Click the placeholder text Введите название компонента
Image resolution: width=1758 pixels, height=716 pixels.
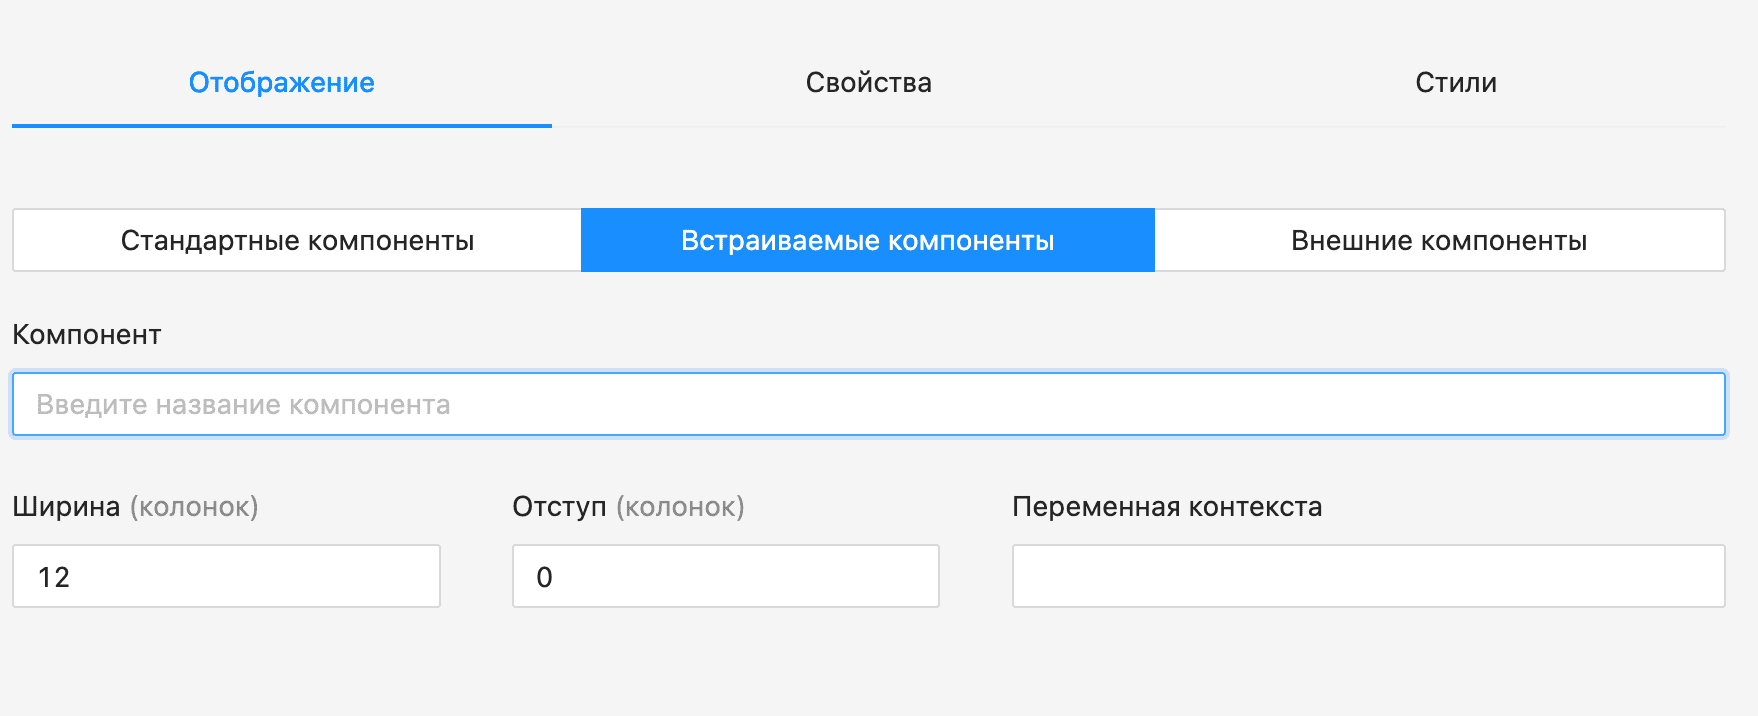point(244,403)
